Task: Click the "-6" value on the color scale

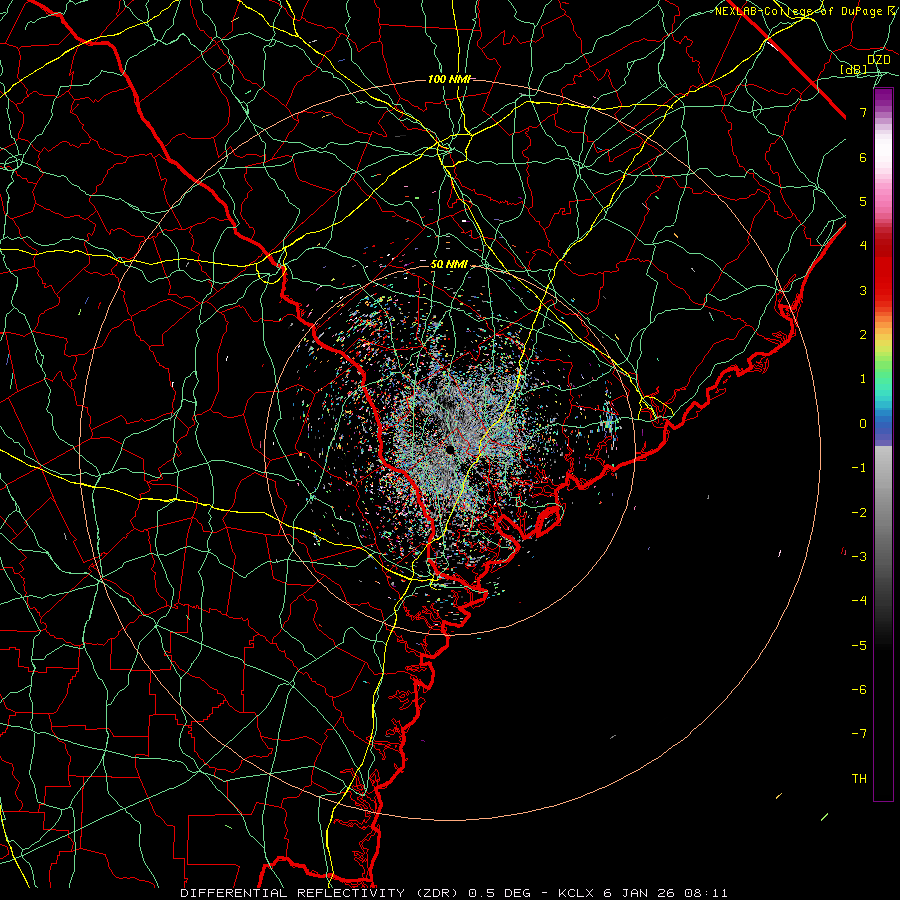Action: 859,690
